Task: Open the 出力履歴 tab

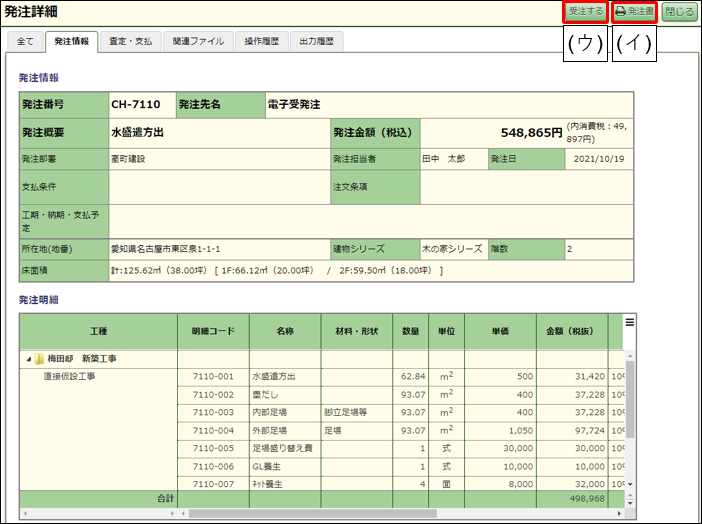Action: 317,42
